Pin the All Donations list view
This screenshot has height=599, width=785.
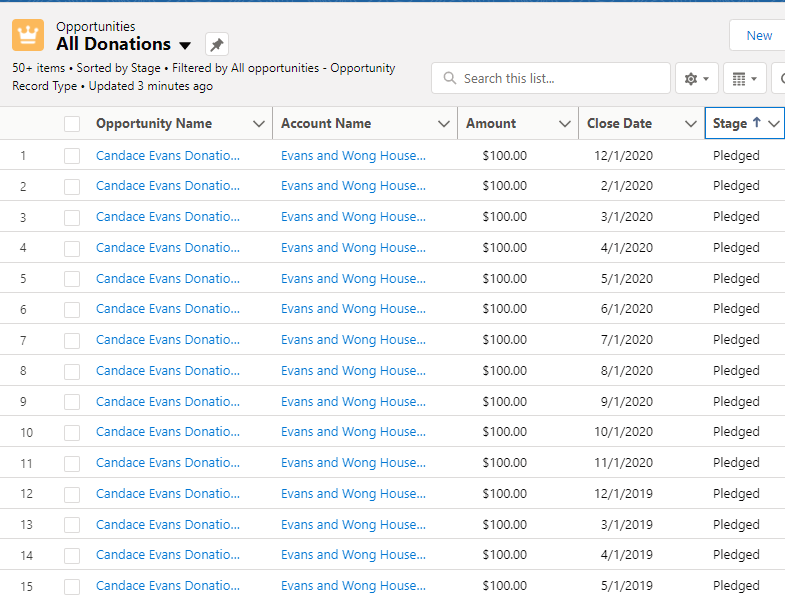(x=217, y=45)
